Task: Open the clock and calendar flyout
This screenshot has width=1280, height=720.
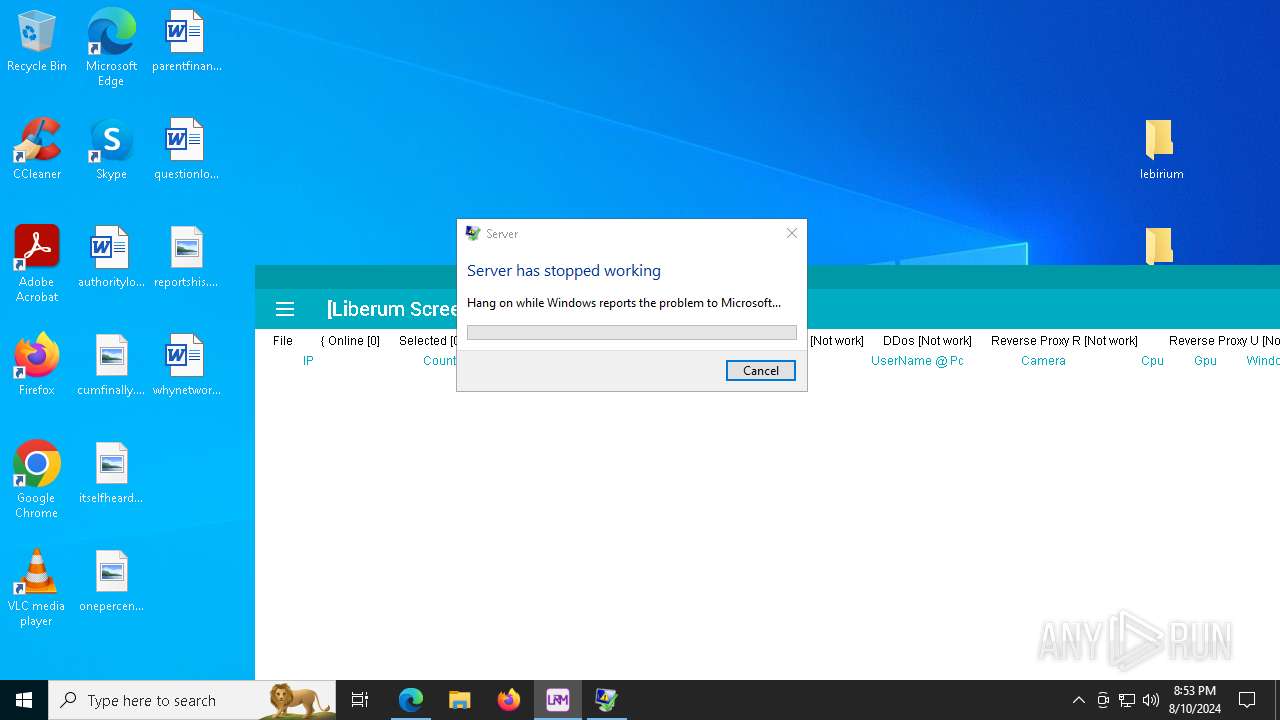Action: coord(1195,700)
